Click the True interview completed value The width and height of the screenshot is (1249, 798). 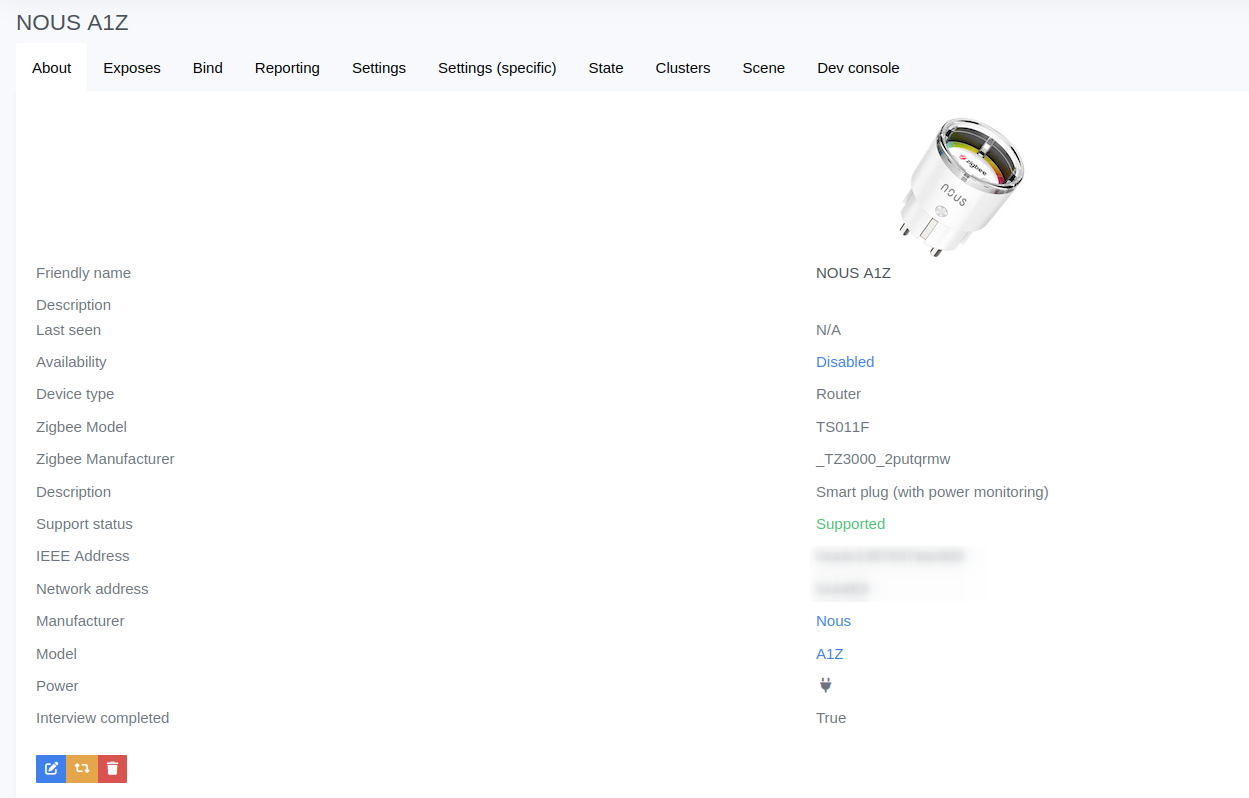tap(831, 718)
